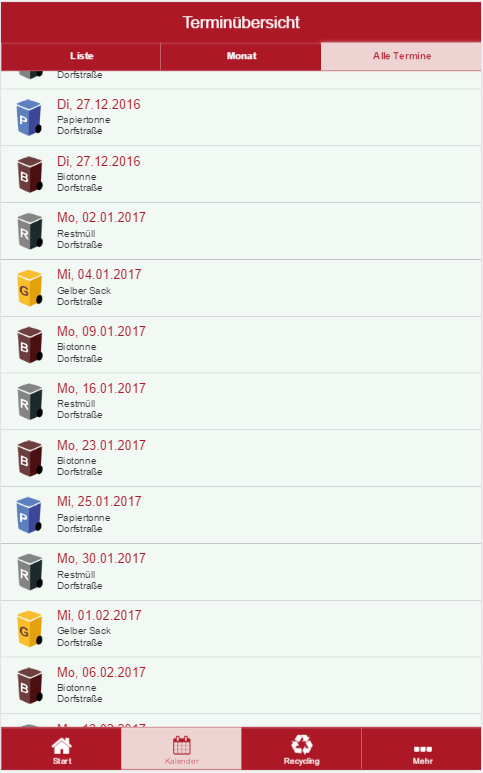The width and height of the screenshot is (483, 773).
Task: Click yellow Gelber Sack icon for 04.01.2017
Action: 29,288
